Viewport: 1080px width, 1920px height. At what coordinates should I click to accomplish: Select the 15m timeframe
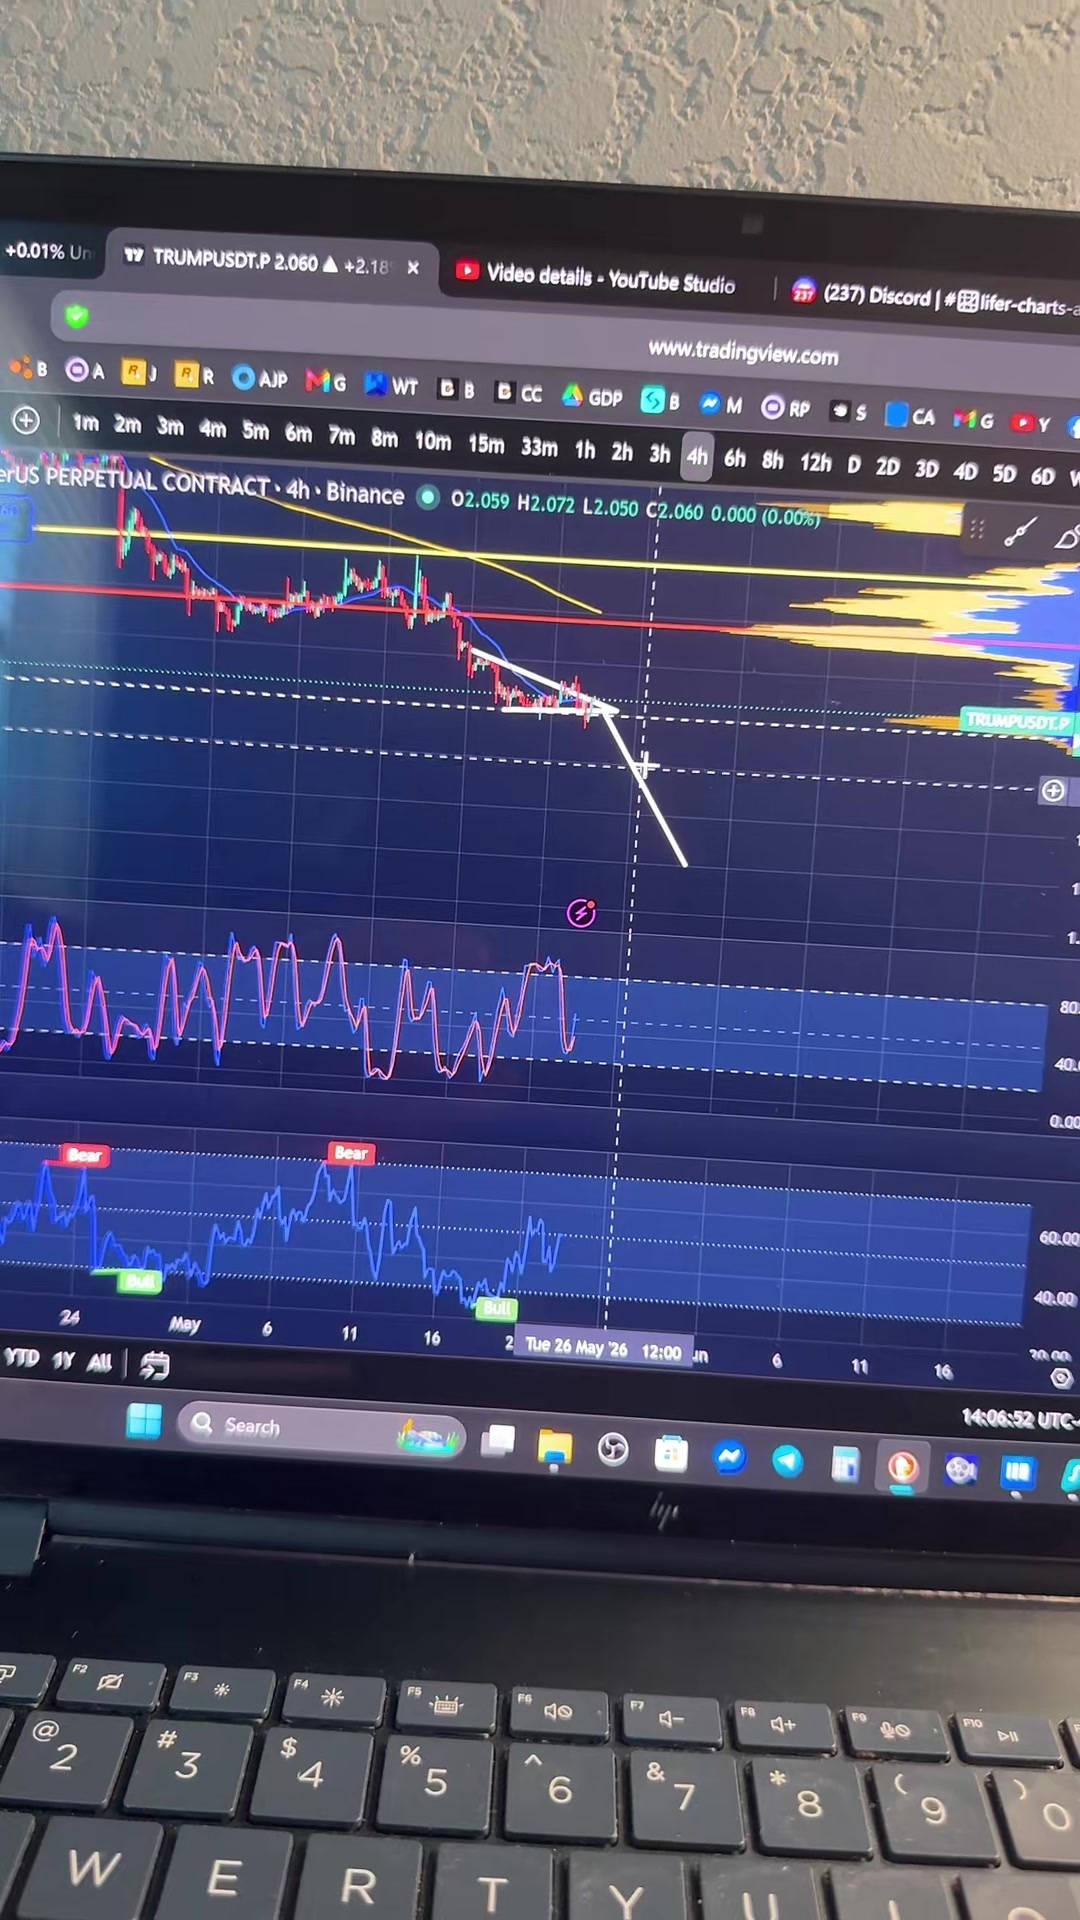pyautogui.click(x=486, y=443)
